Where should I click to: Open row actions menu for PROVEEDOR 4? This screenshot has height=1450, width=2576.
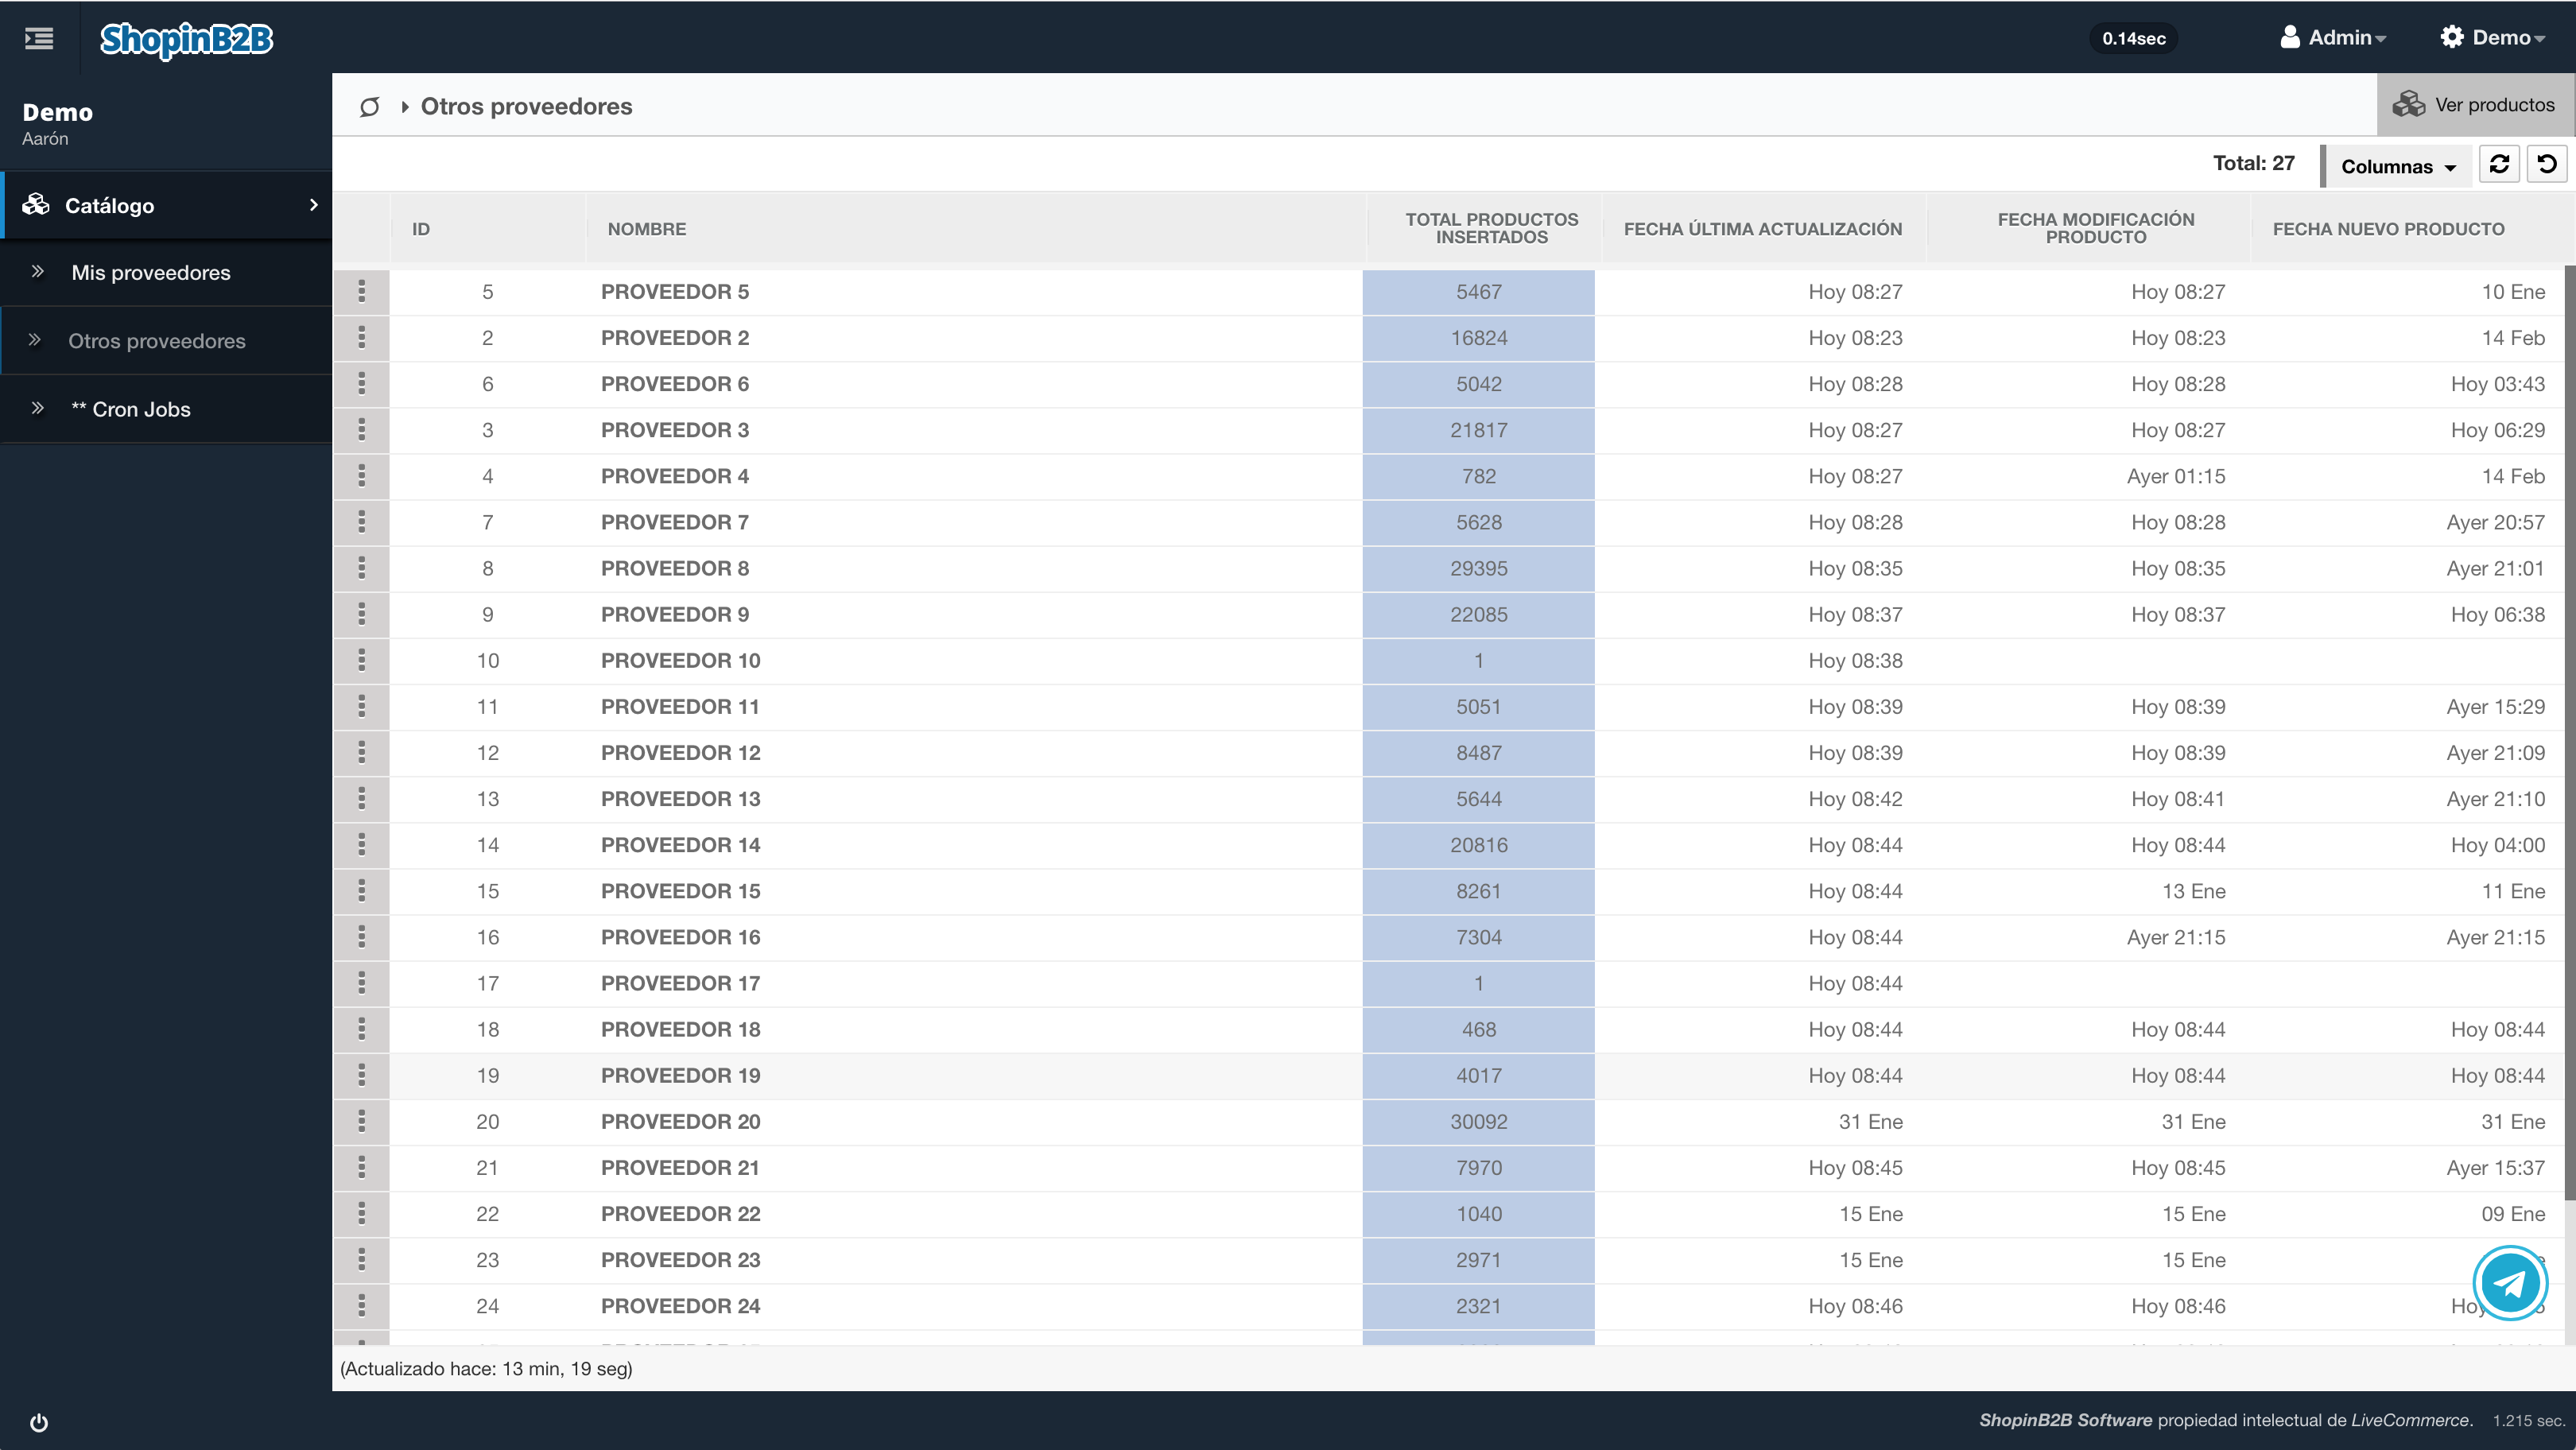362,476
